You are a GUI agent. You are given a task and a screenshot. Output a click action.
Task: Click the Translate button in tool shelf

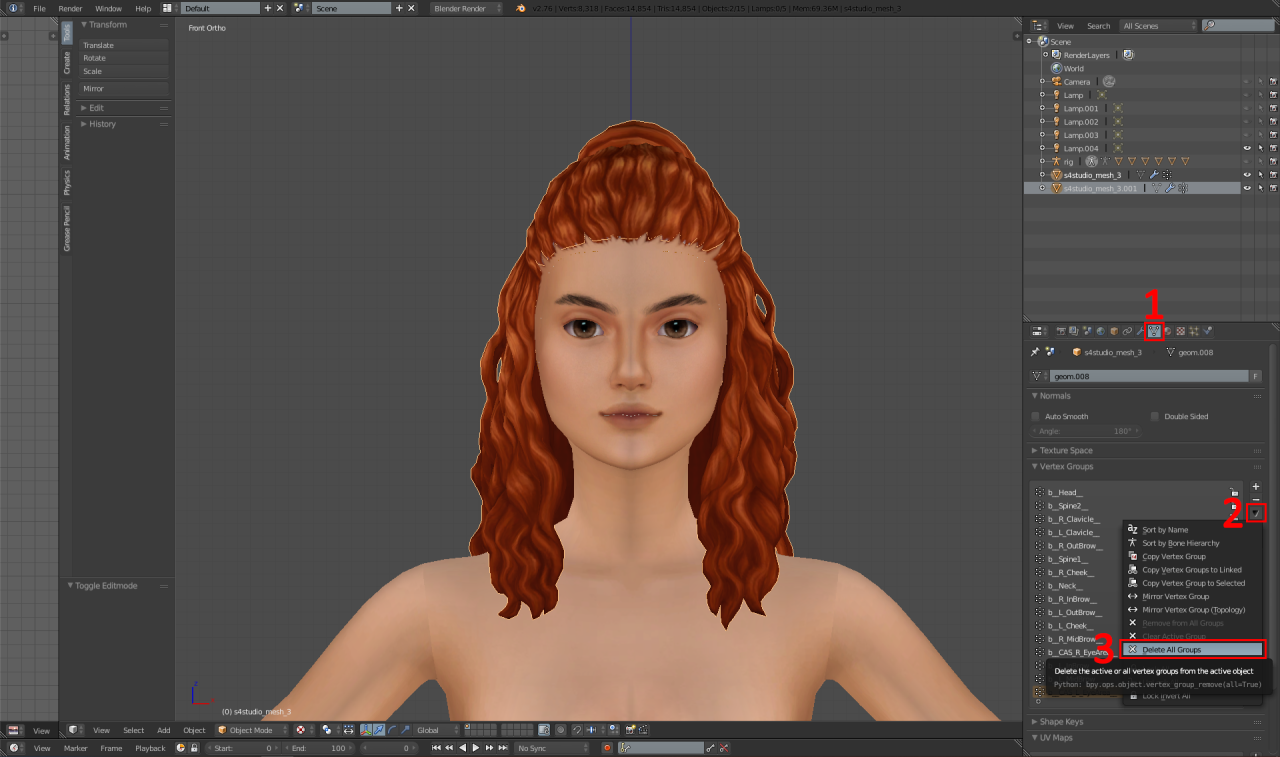coord(124,45)
